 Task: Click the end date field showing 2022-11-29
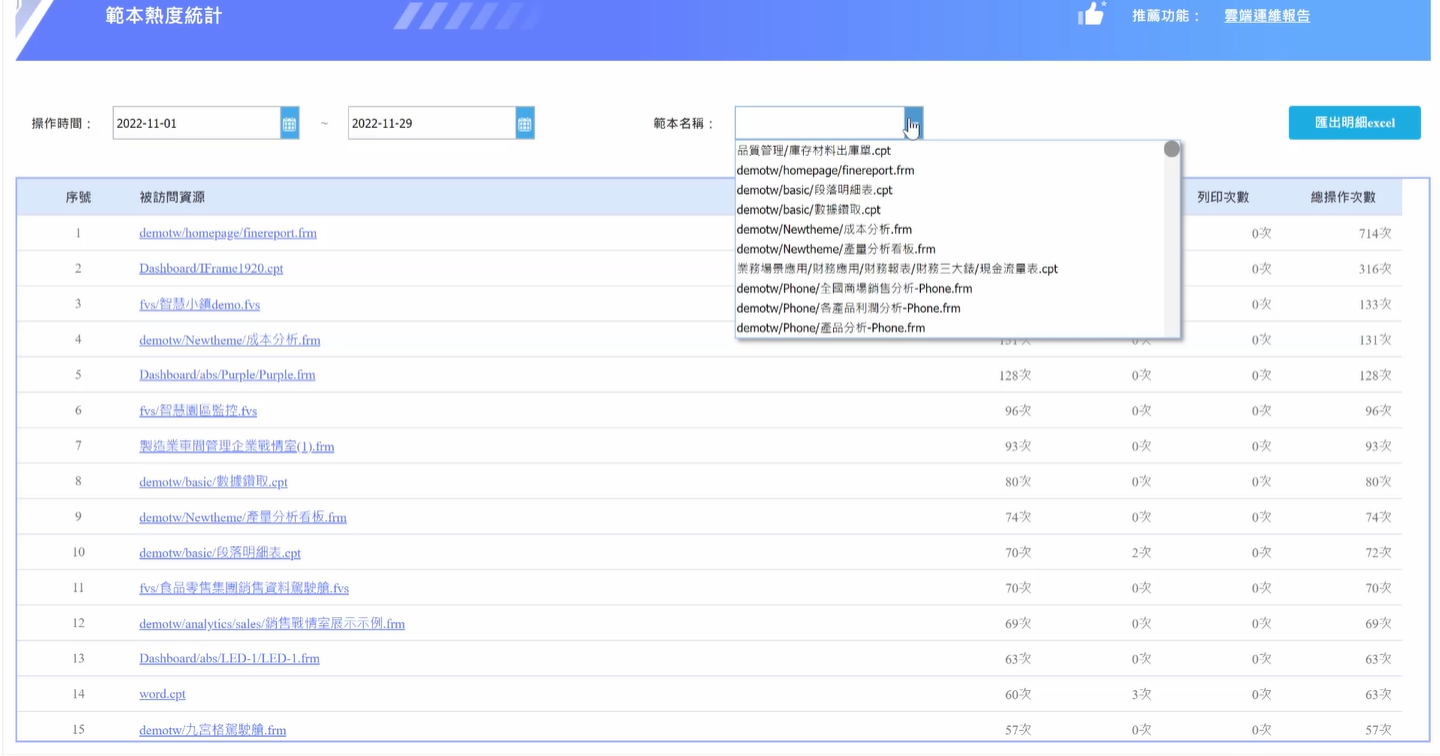point(432,124)
